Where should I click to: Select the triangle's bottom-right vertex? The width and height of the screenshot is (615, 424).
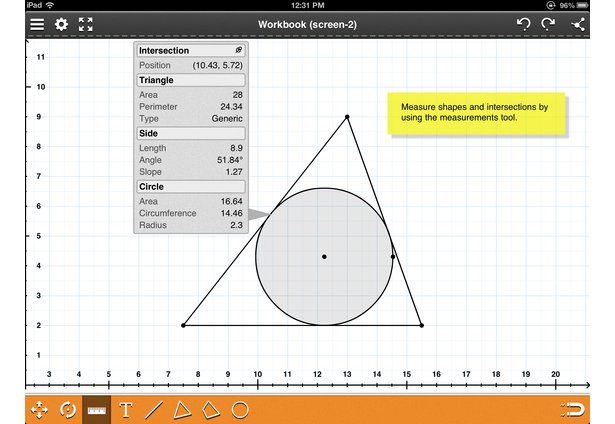coord(422,325)
